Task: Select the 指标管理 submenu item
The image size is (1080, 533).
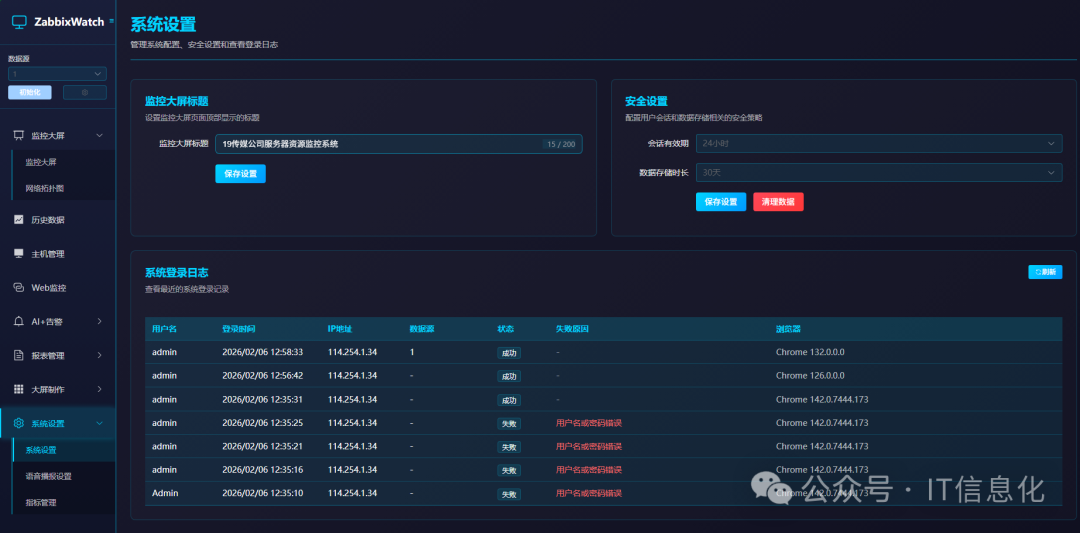Action: click(x=41, y=503)
